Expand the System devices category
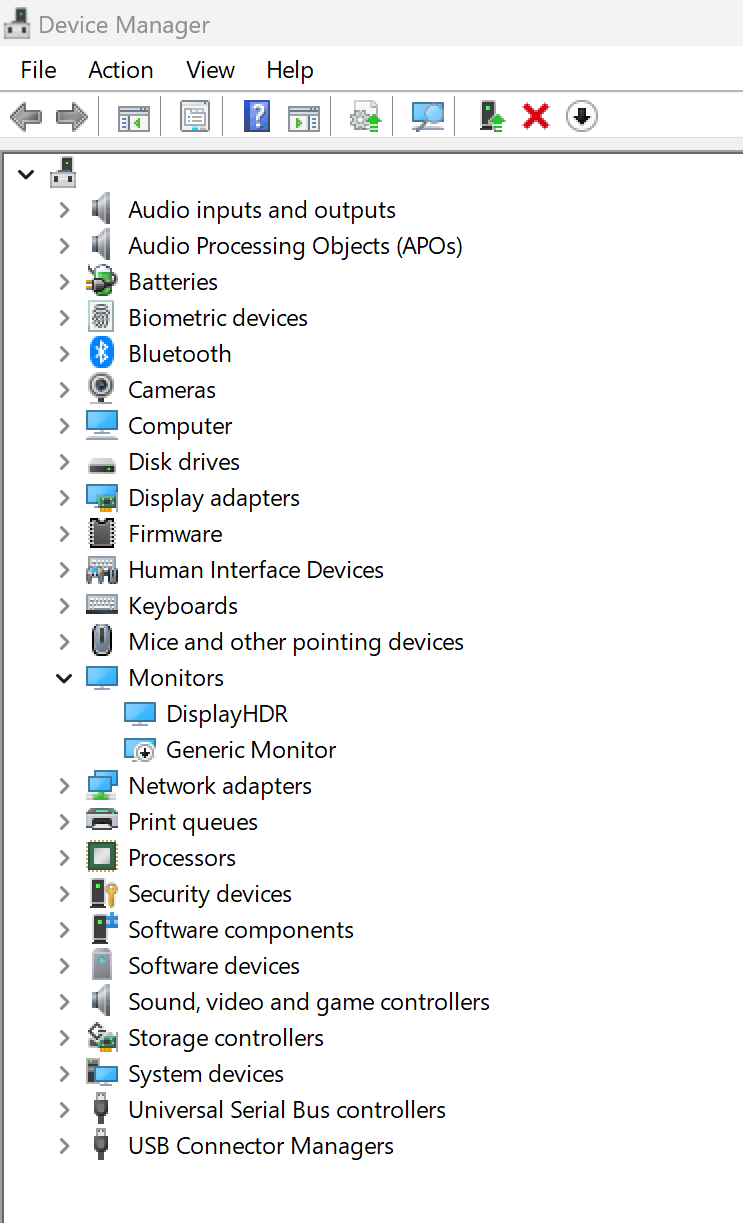 pos(64,1073)
